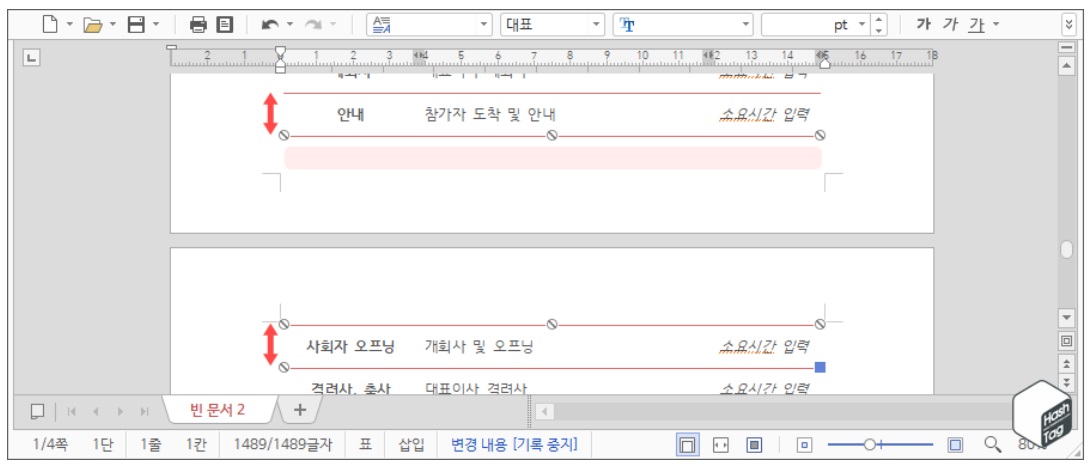Expand the redo history dropdown

pos(332,25)
